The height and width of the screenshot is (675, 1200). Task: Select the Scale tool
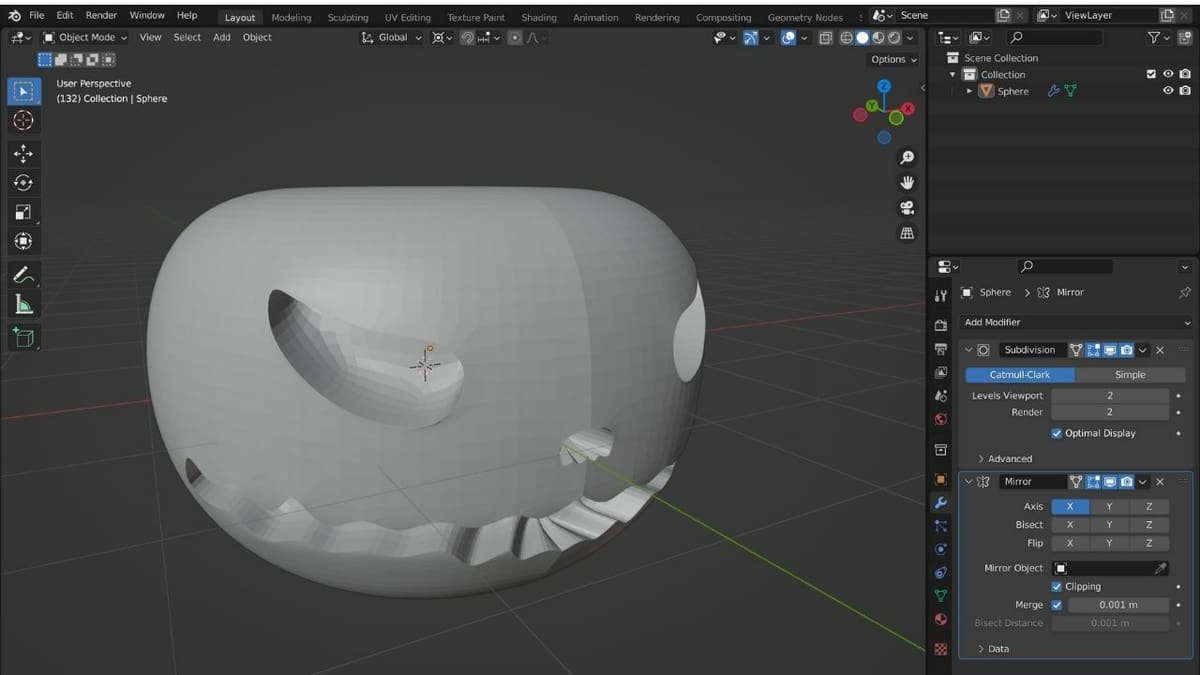tap(24, 212)
